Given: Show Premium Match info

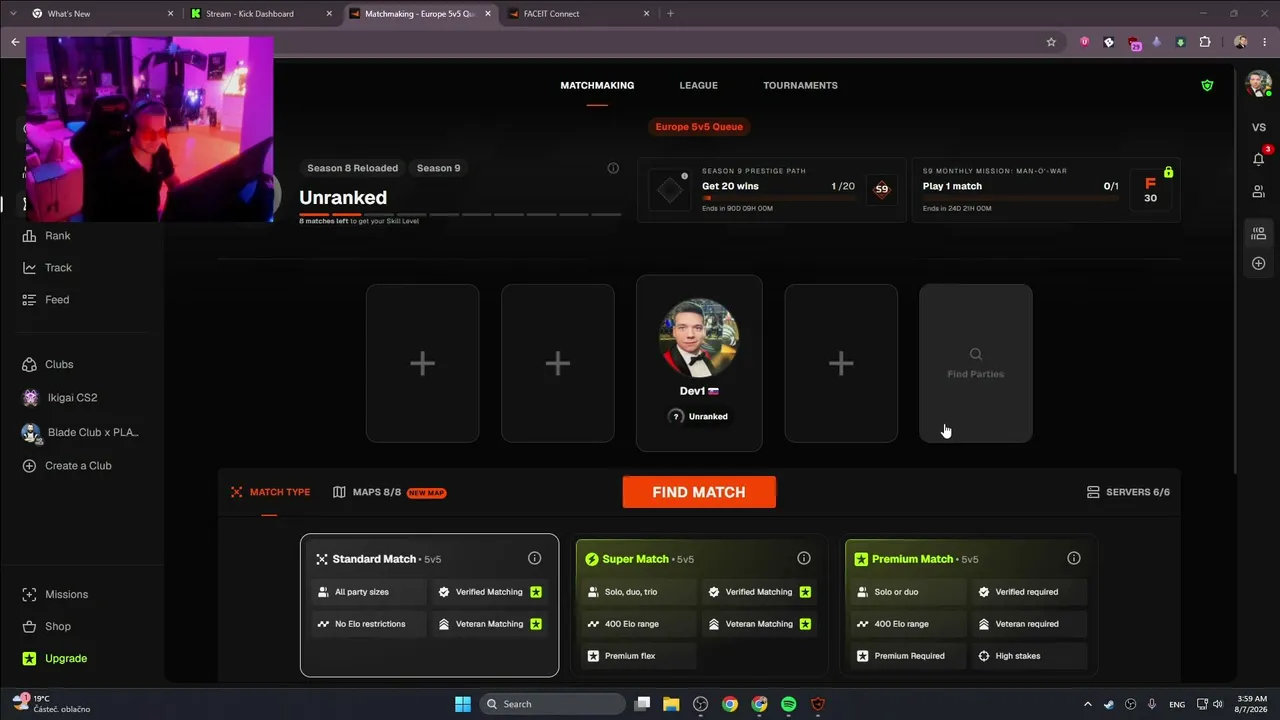Looking at the screenshot, I should [x=1074, y=559].
